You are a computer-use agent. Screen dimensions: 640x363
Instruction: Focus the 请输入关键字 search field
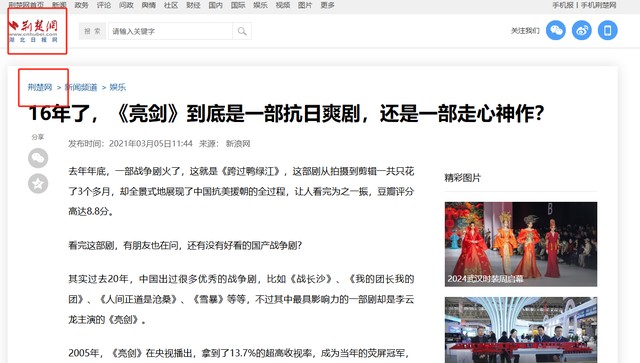click(170, 31)
